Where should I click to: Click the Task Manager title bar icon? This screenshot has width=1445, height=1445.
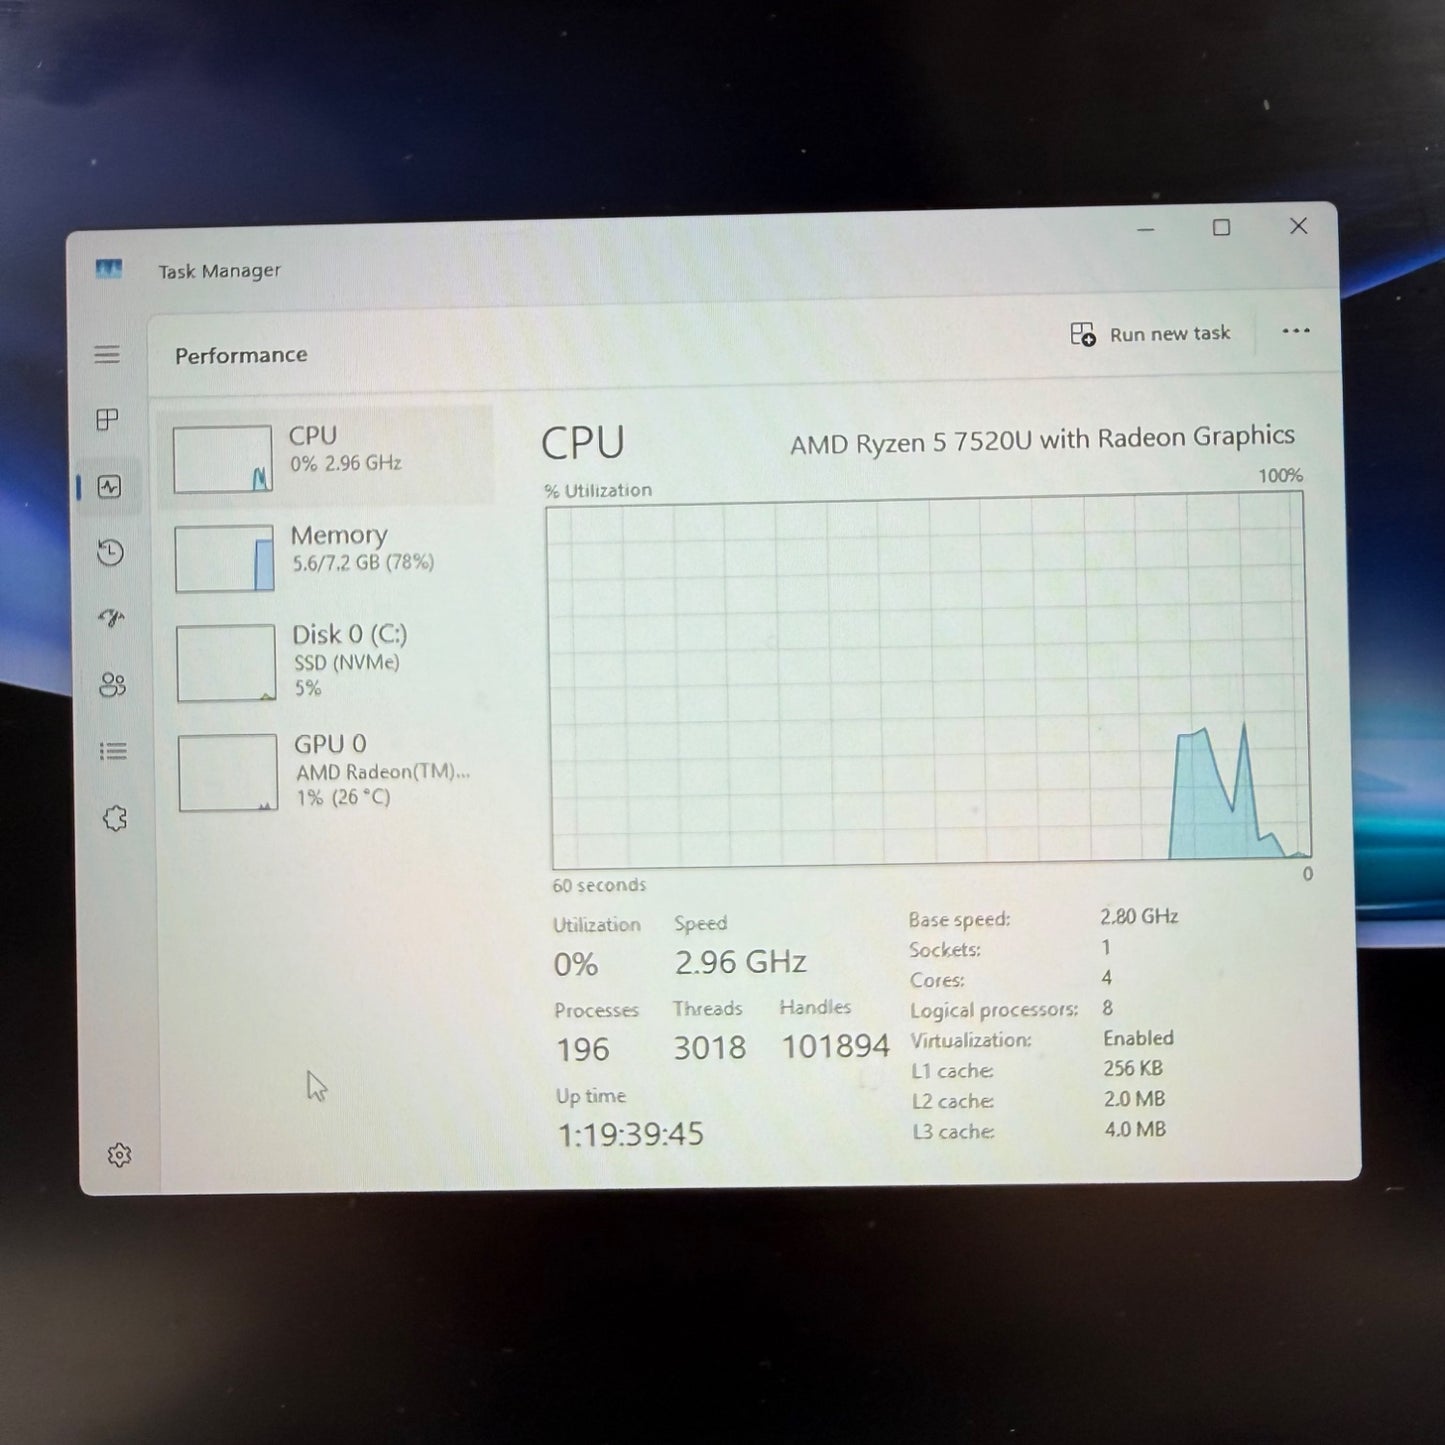(108, 269)
